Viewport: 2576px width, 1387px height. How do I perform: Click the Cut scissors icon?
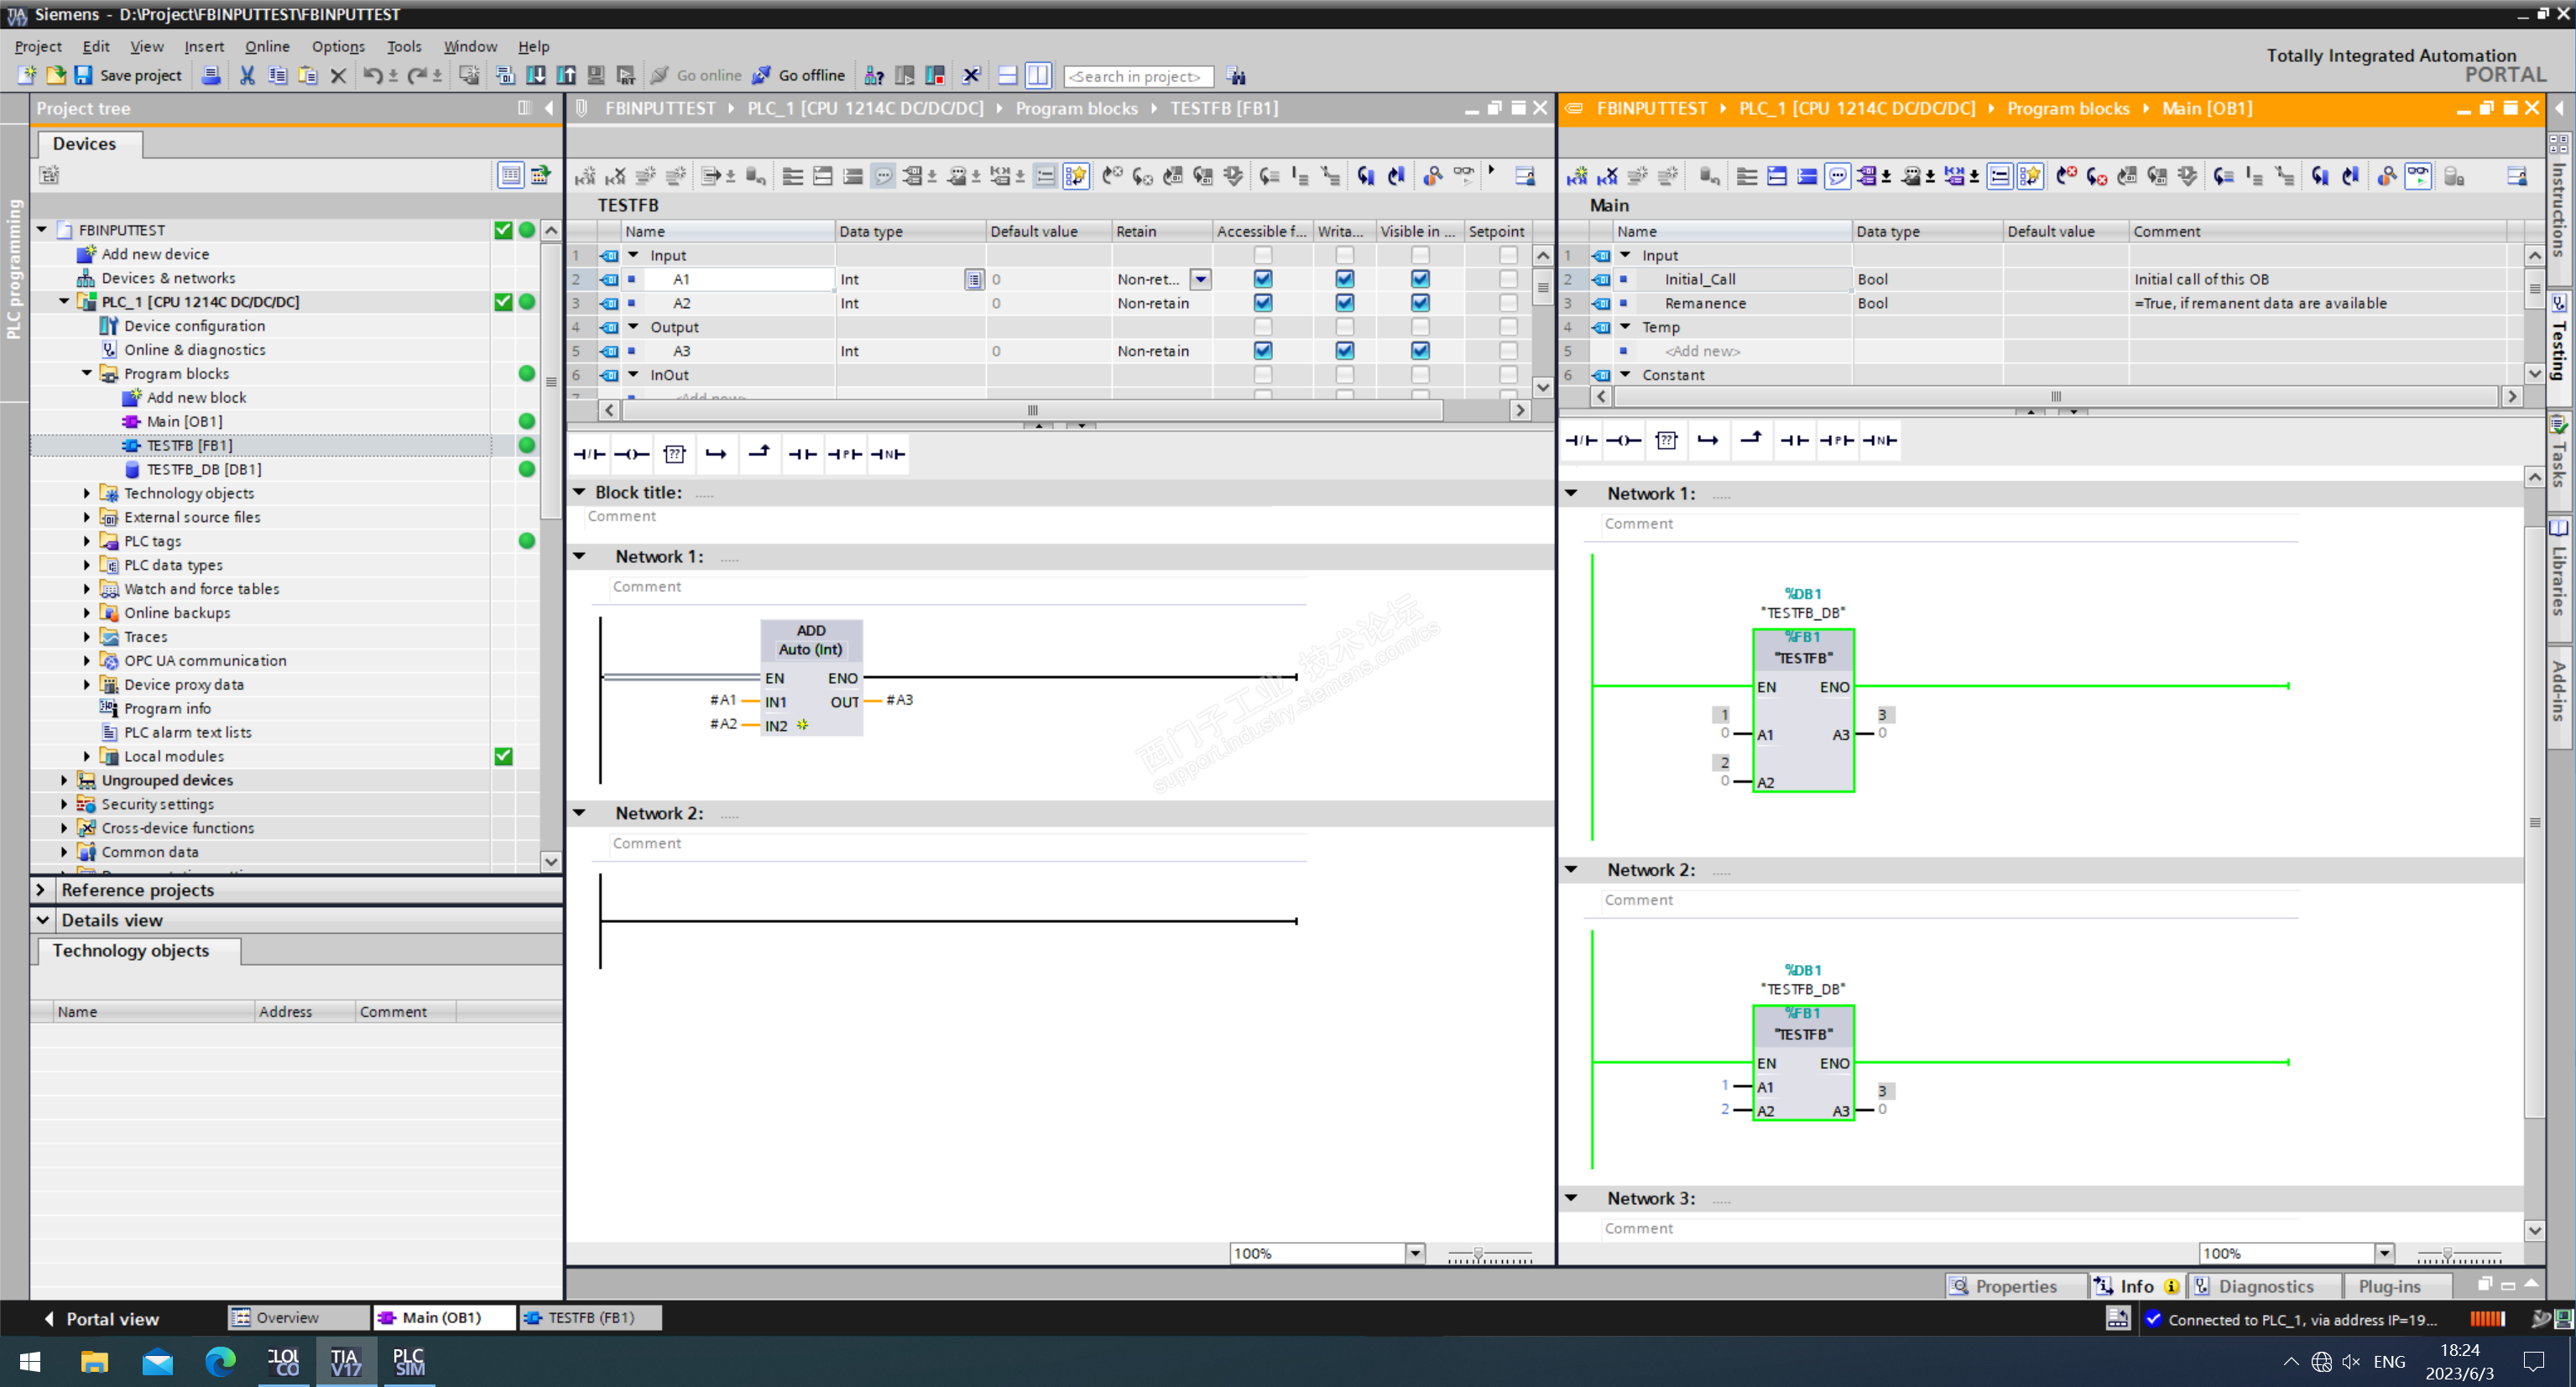[x=247, y=75]
